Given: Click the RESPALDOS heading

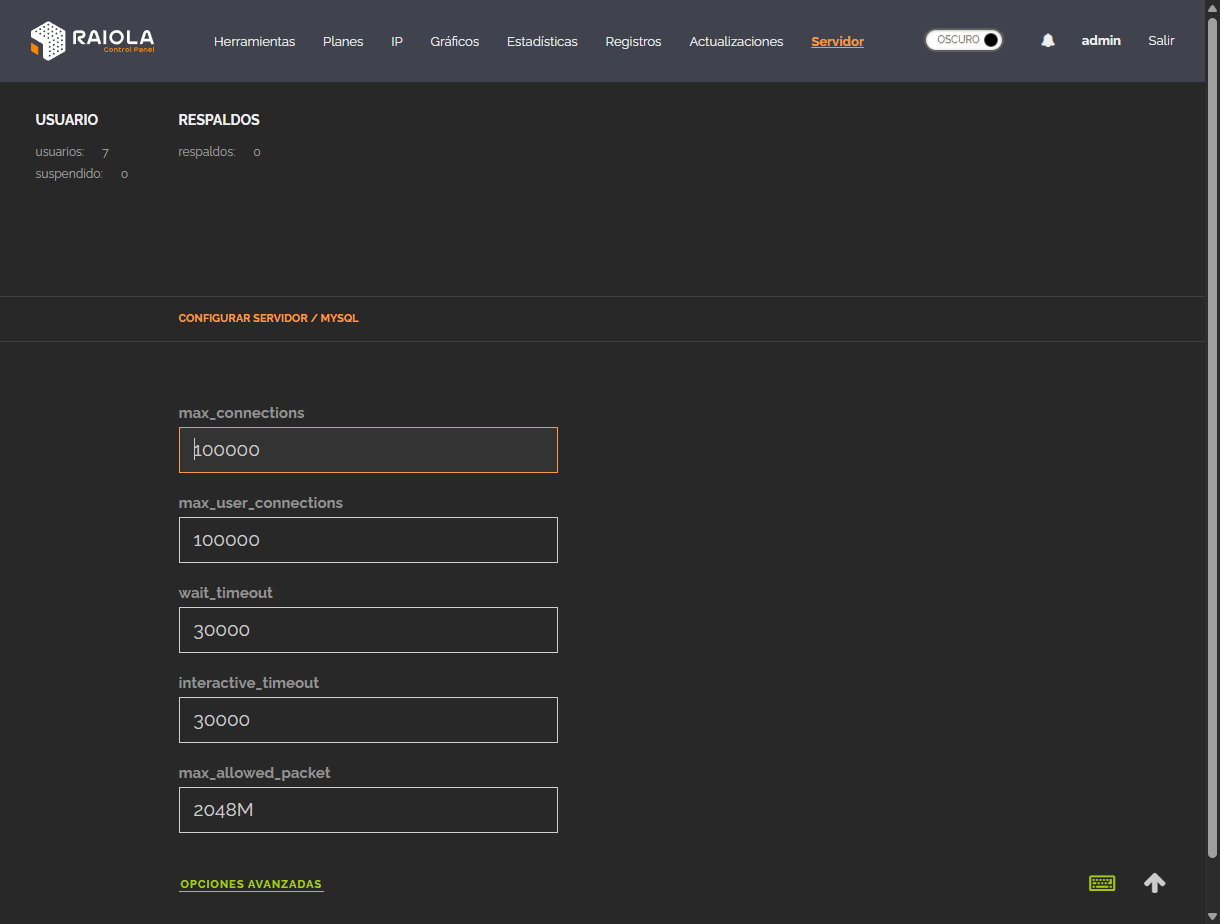Looking at the screenshot, I should pyautogui.click(x=219, y=120).
